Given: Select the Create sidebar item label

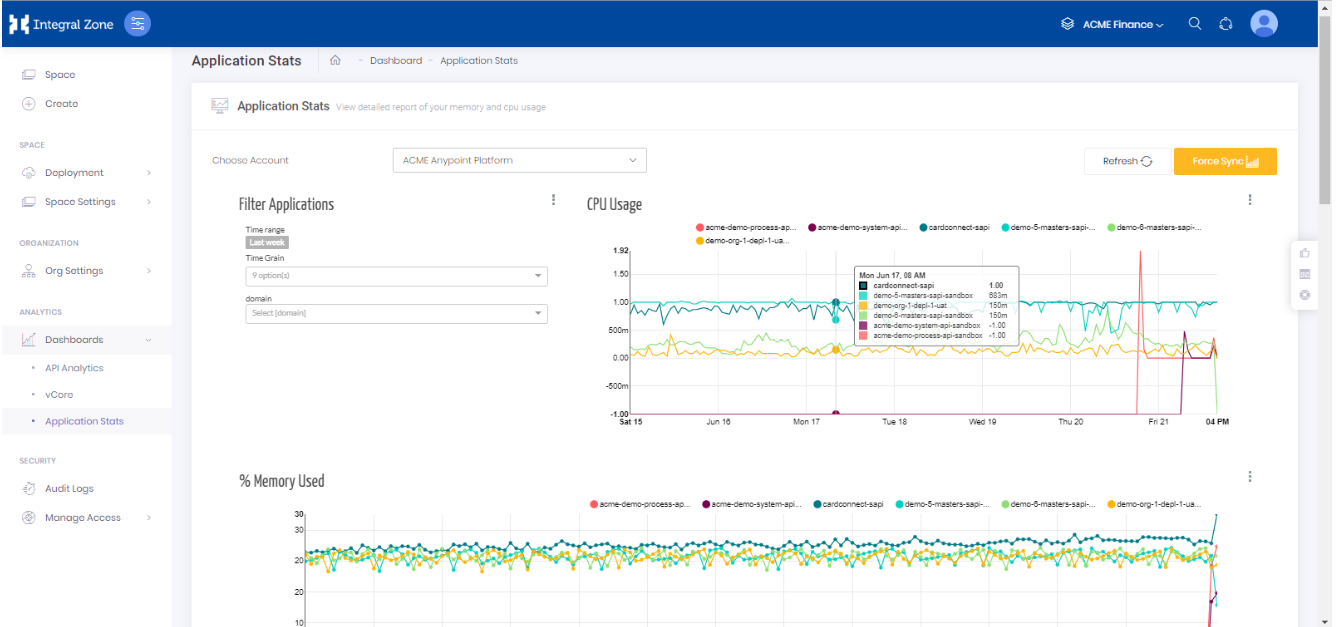Looking at the screenshot, I should 61,104.
